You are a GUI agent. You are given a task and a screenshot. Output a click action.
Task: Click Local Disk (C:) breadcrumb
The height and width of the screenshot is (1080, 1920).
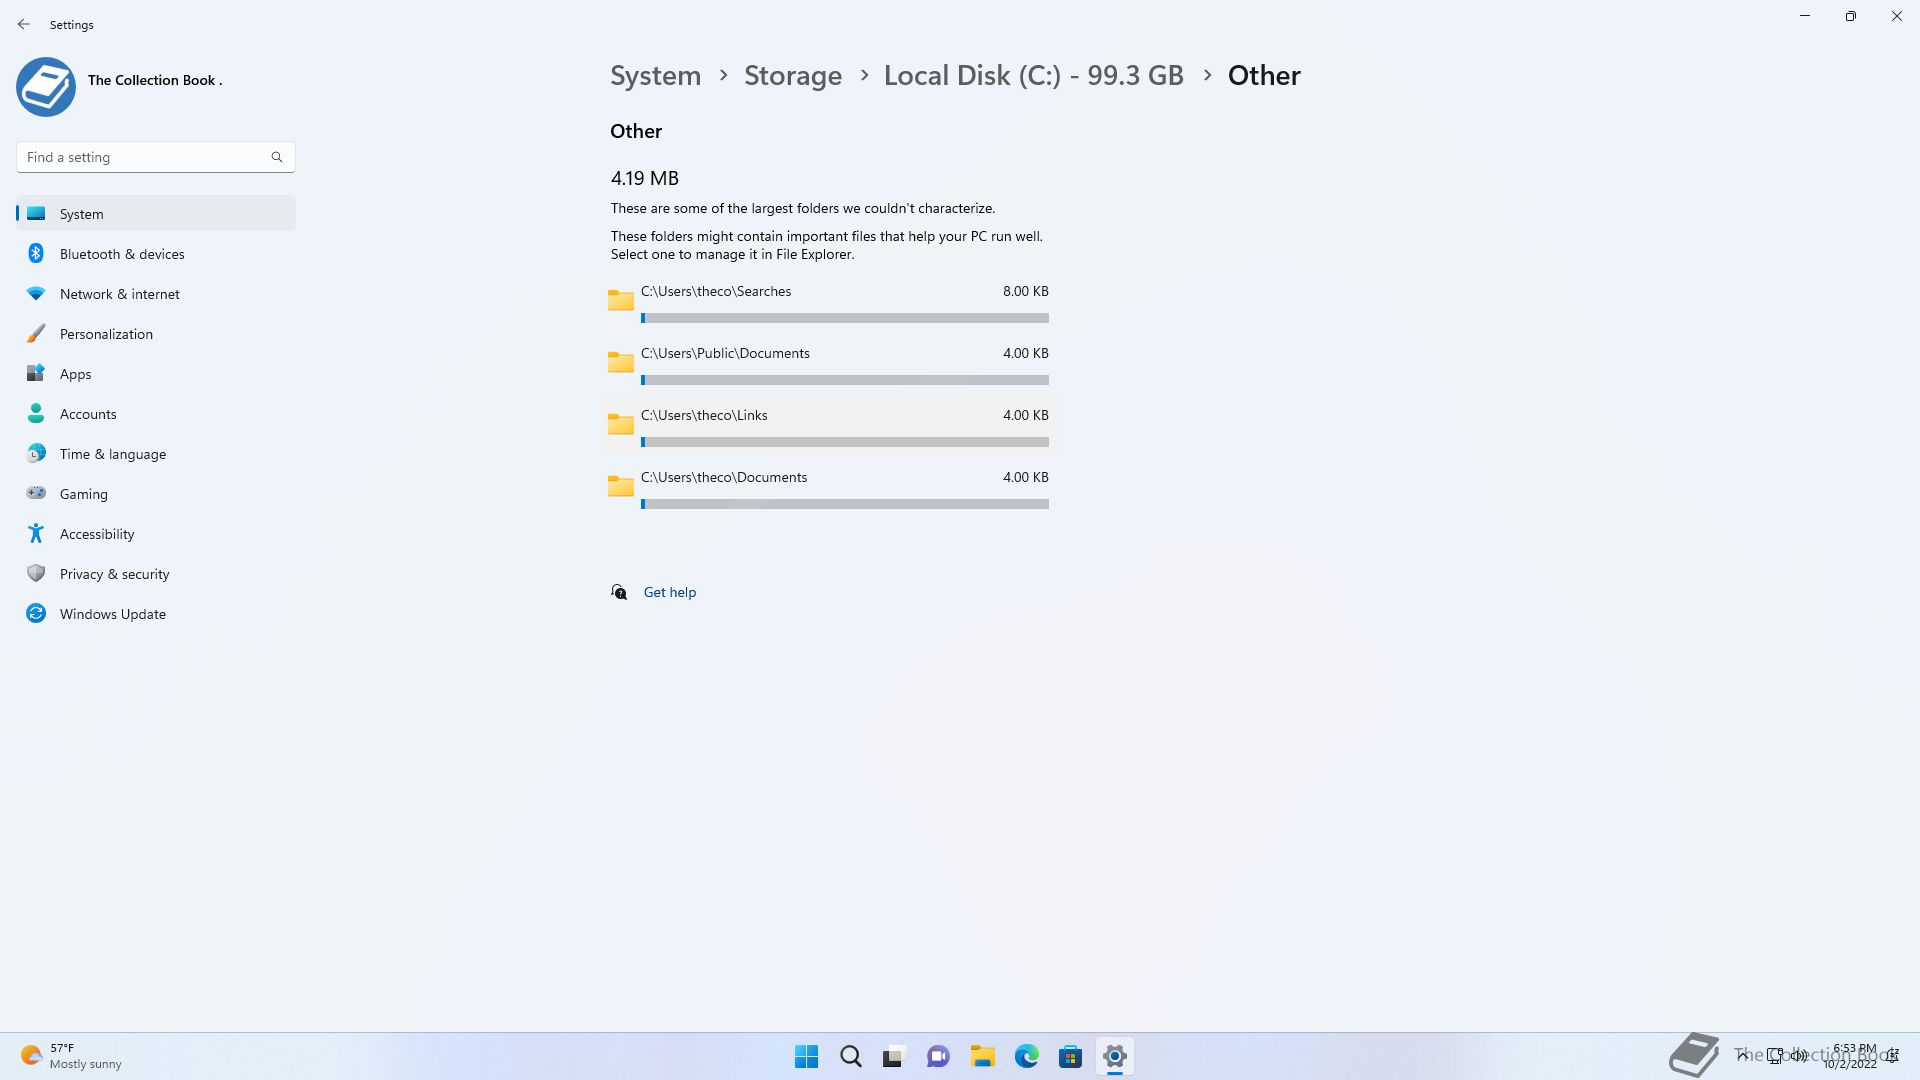tap(1033, 76)
